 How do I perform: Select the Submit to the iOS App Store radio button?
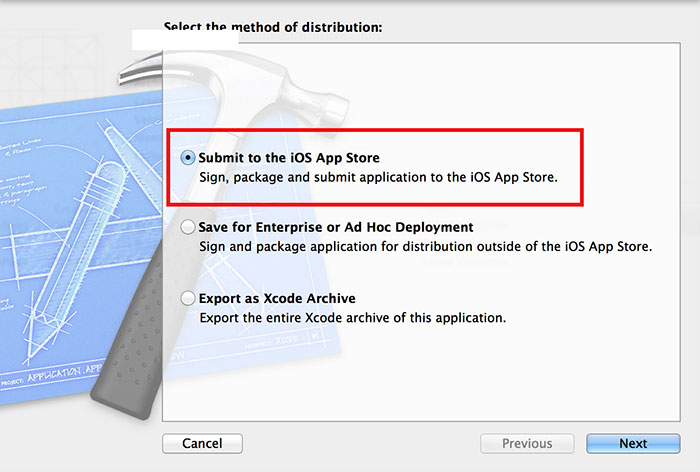click(188, 158)
